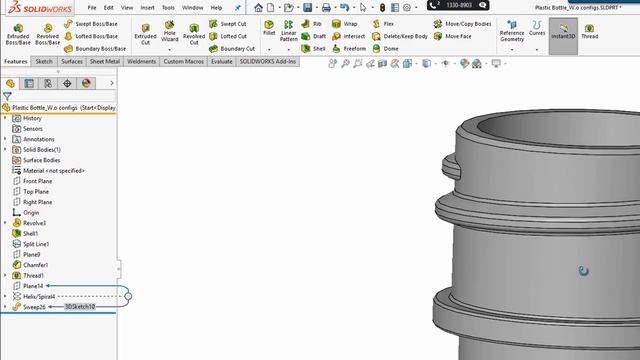Open the DisplayManager tab icon
The width and height of the screenshot is (640, 360).
pyautogui.click(x=86, y=83)
